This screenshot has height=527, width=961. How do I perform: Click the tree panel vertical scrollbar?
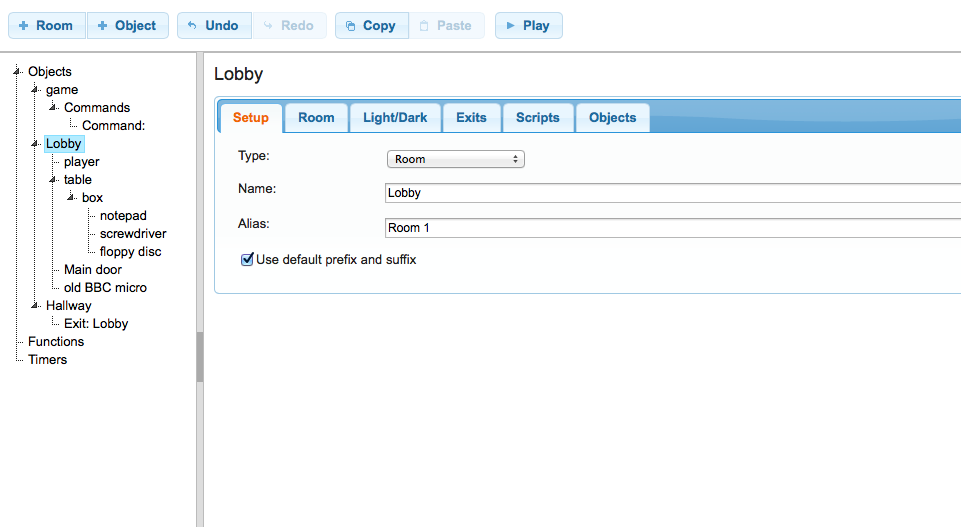[200, 356]
